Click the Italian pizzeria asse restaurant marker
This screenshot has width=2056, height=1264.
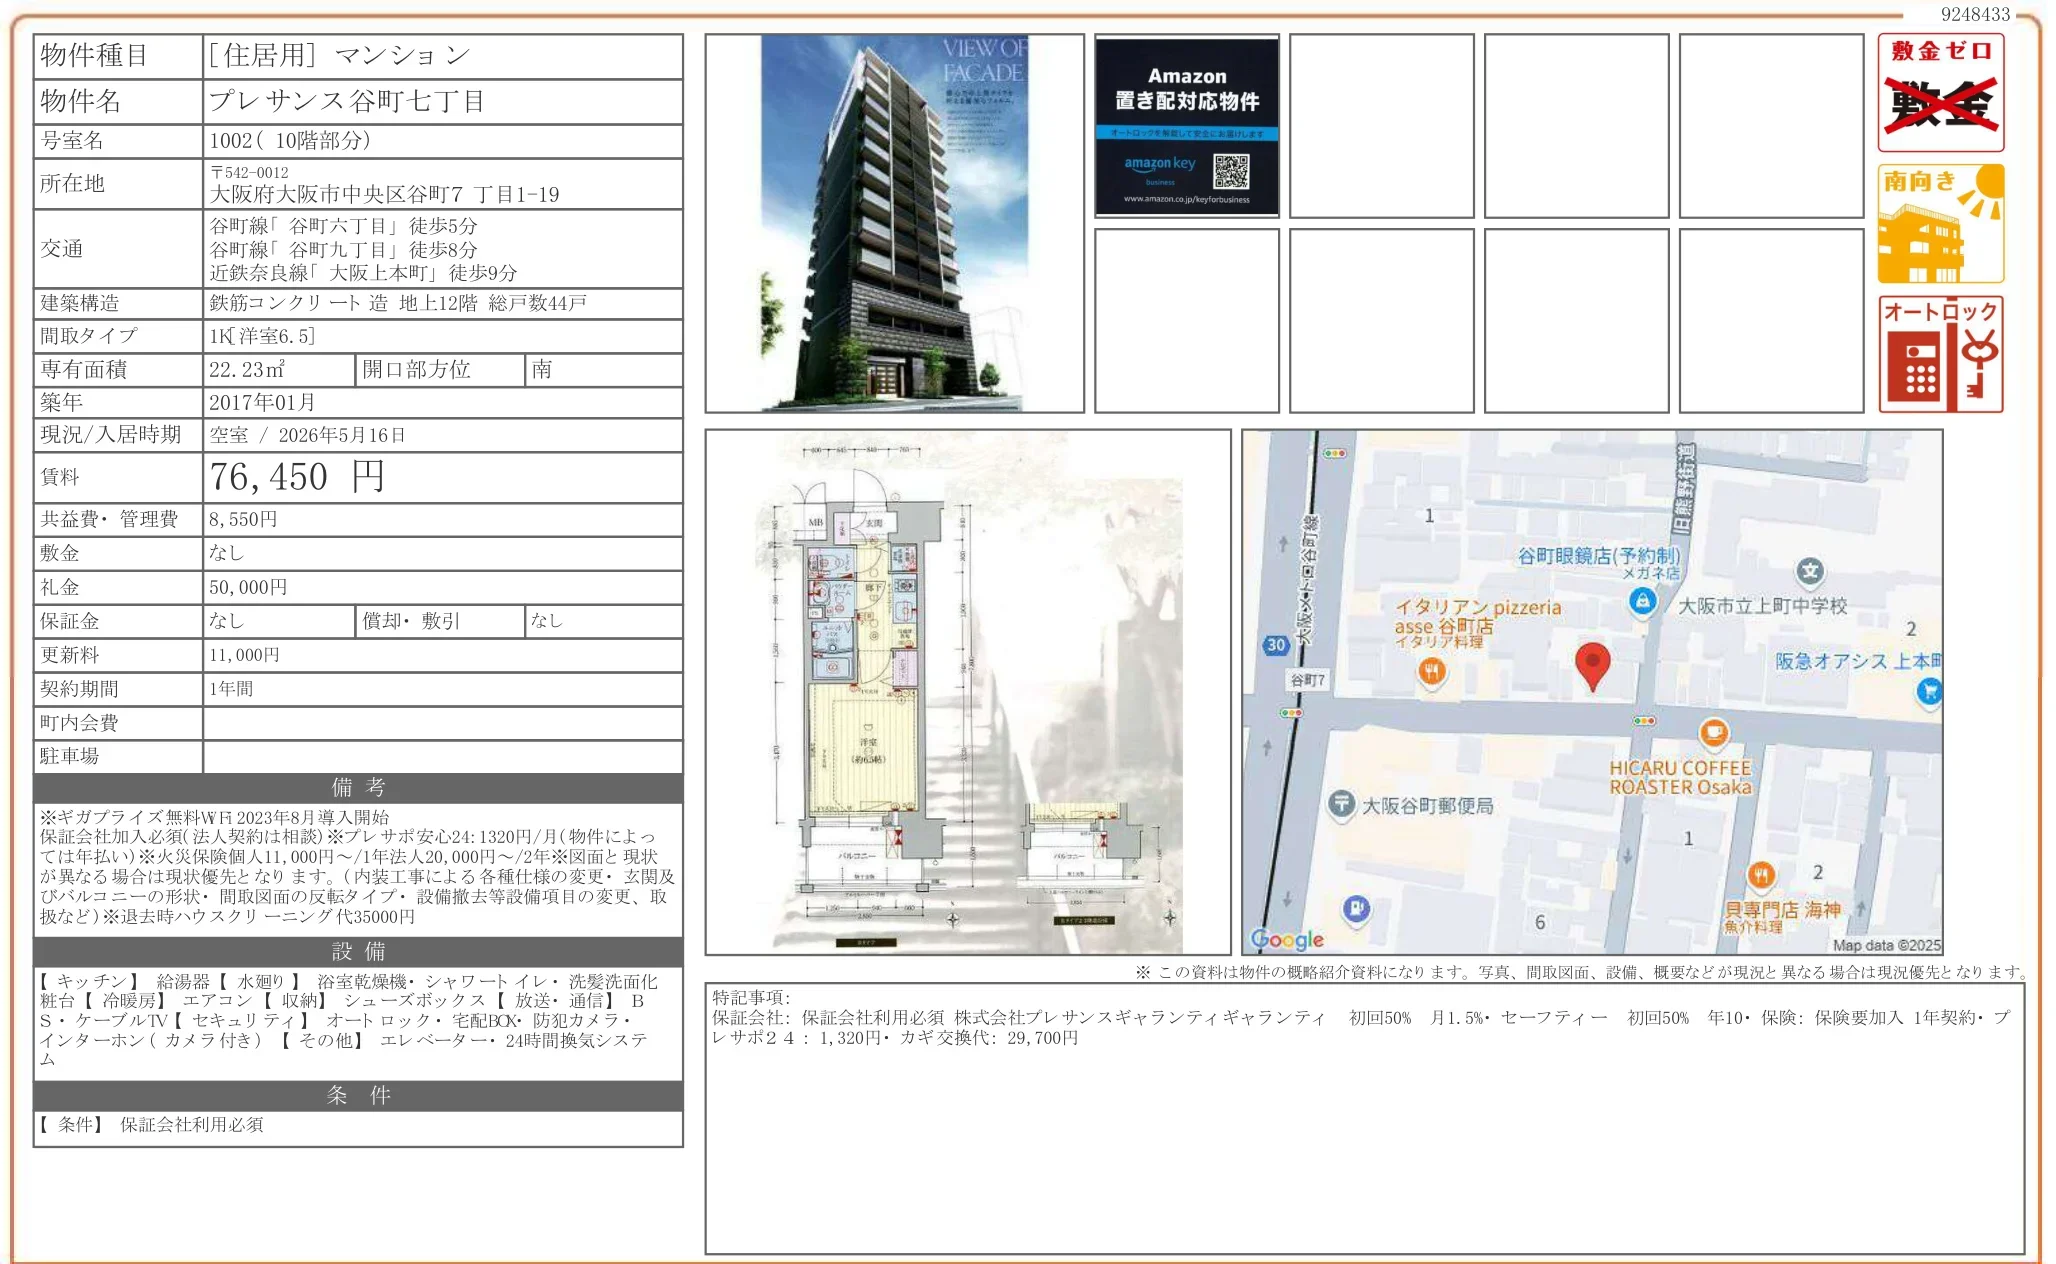pos(1432,672)
